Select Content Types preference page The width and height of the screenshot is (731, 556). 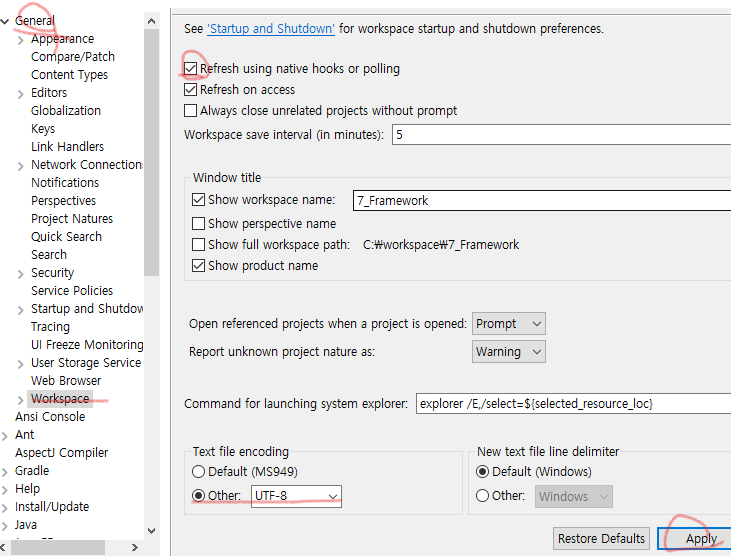pos(69,75)
